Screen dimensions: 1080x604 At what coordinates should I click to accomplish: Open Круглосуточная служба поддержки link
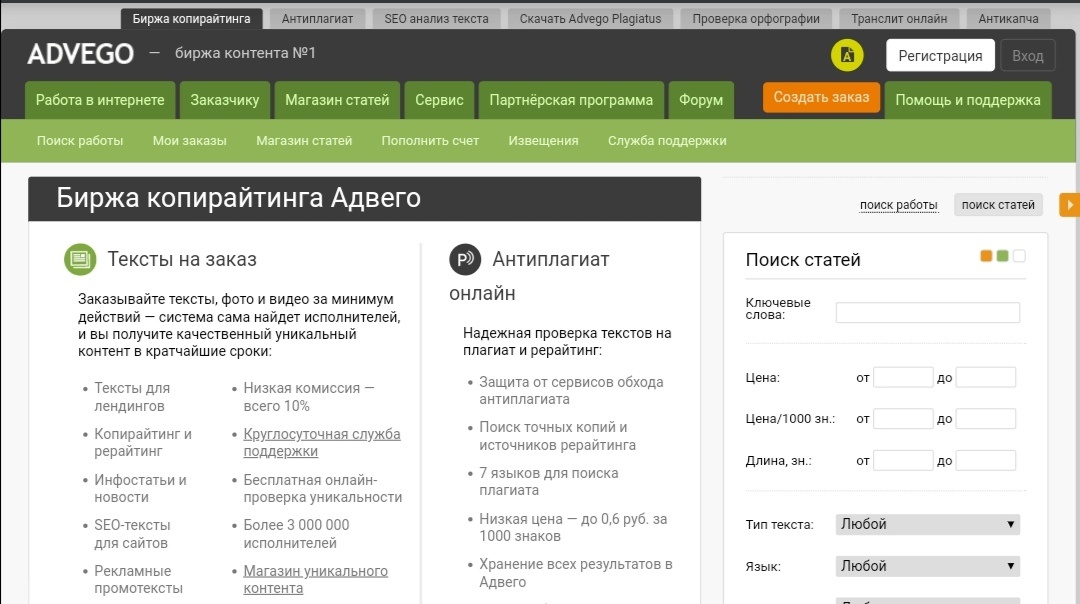pyautogui.click(x=322, y=443)
